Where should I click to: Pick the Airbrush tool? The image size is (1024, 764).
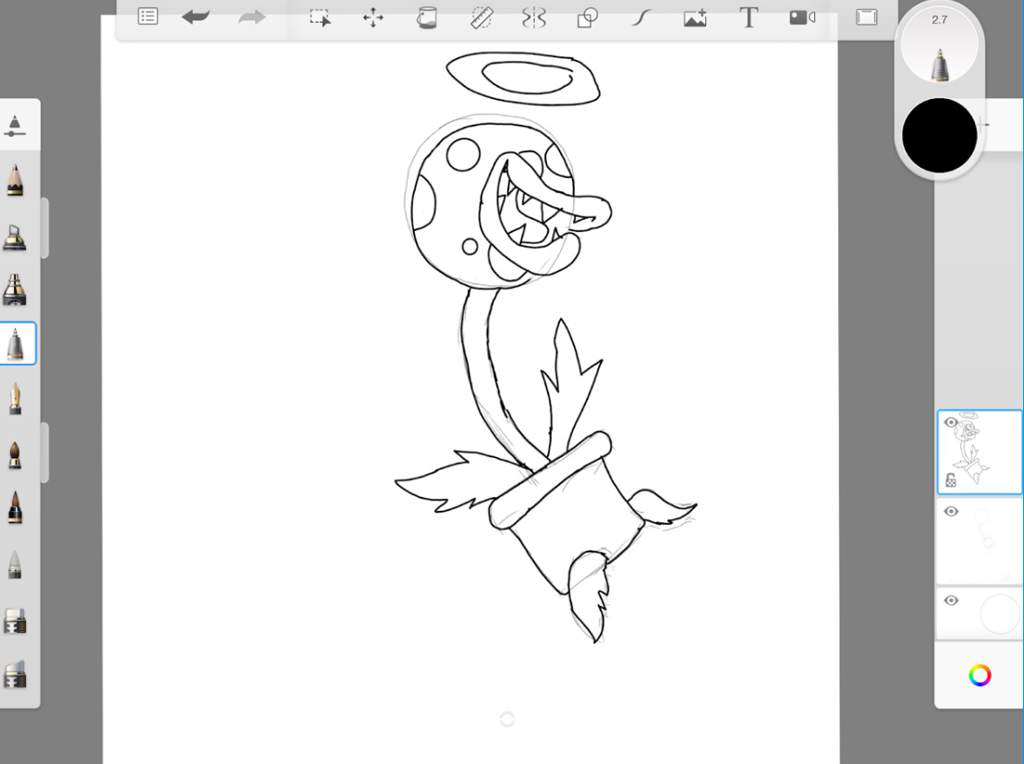point(14,237)
